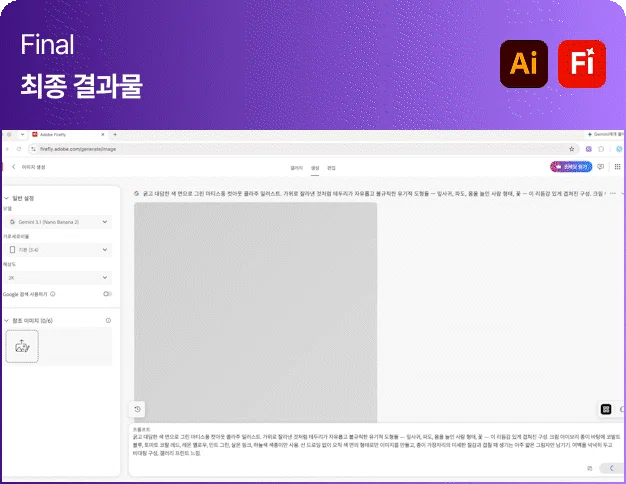Open a new browser tab
Viewport: 626px width, 484px height.
115,135
